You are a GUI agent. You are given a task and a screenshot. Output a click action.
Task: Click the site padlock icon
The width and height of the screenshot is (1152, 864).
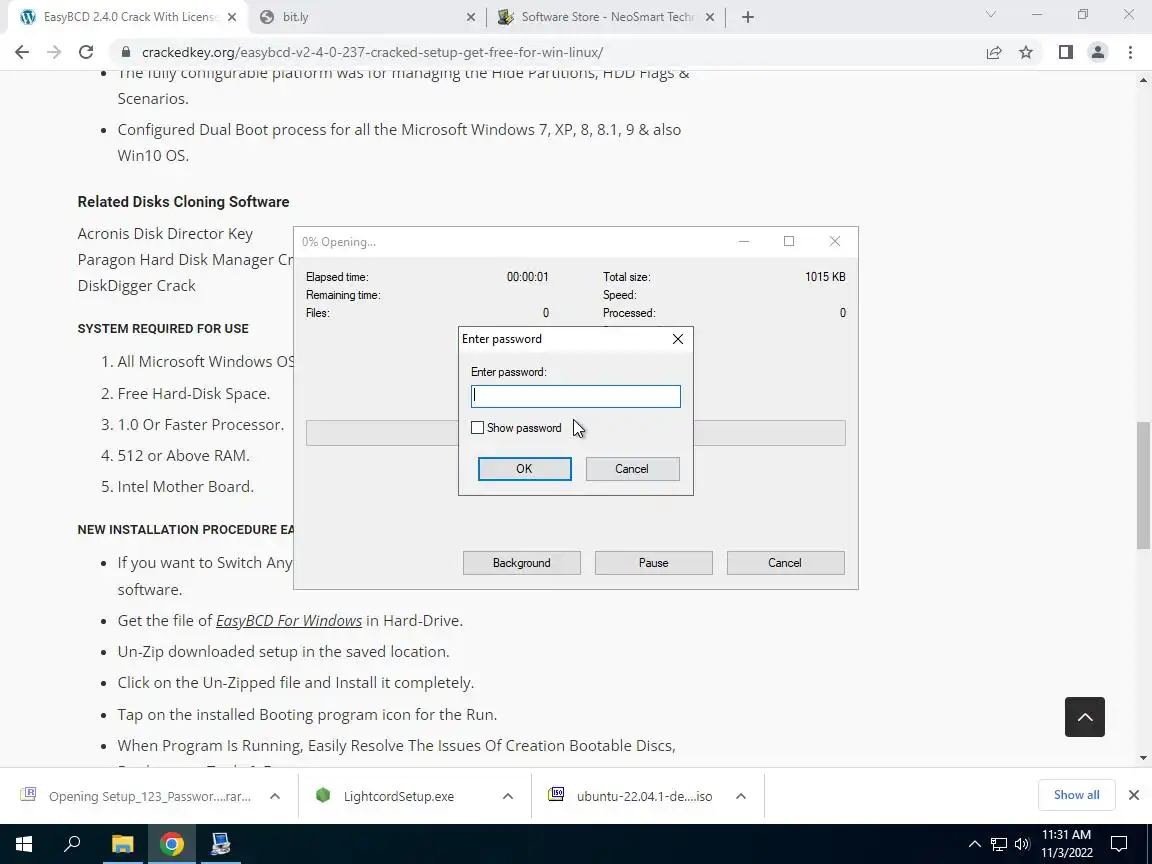click(x=126, y=52)
